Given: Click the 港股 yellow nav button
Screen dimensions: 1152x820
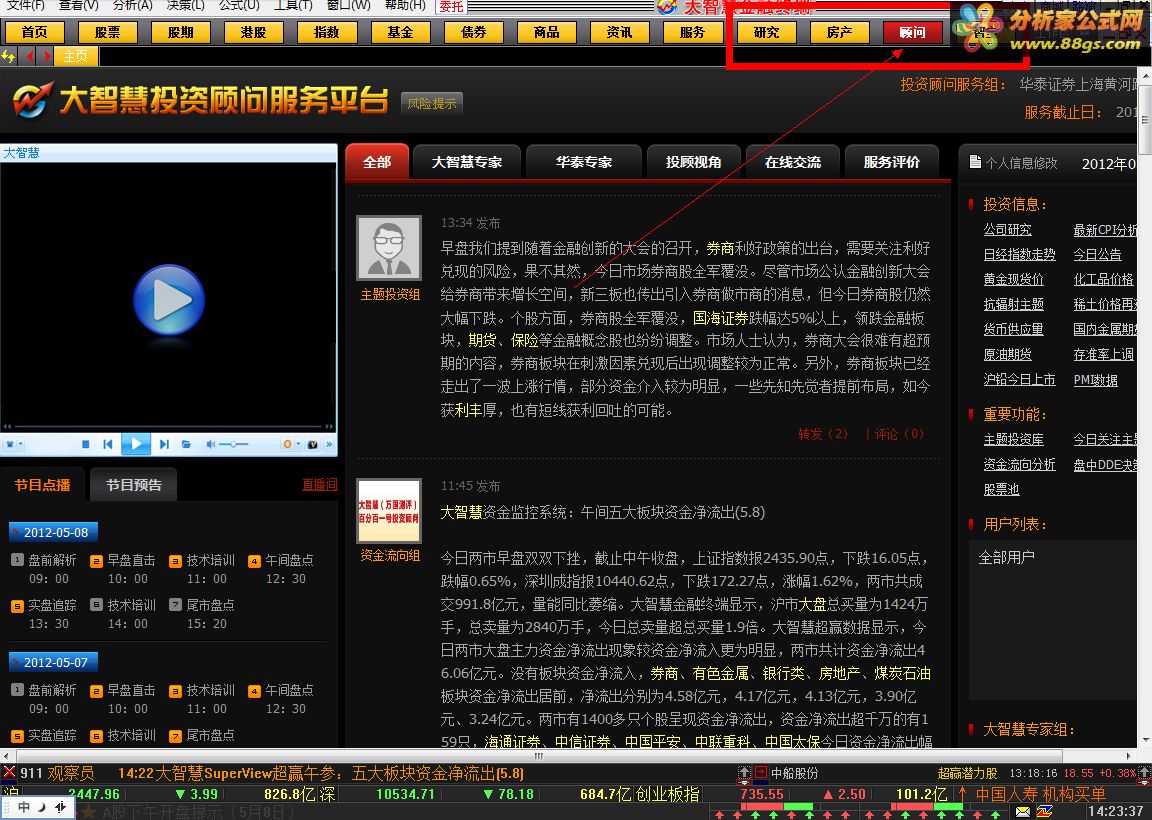Looking at the screenshot, I should click(x=253, y=32).
